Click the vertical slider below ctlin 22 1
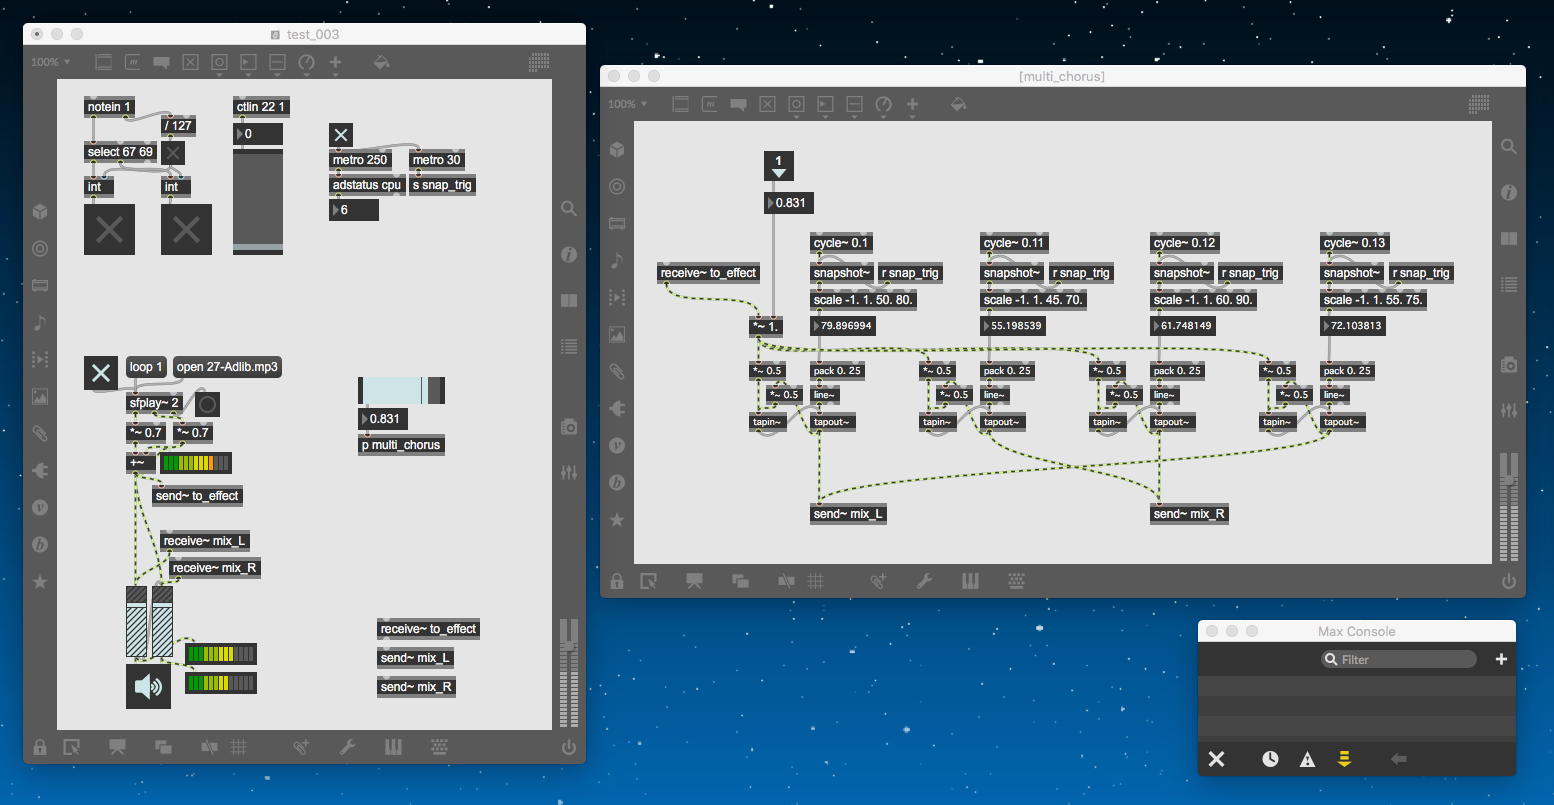The height and width of the screenshot is (805, 1554). click(x=258, y=202)
